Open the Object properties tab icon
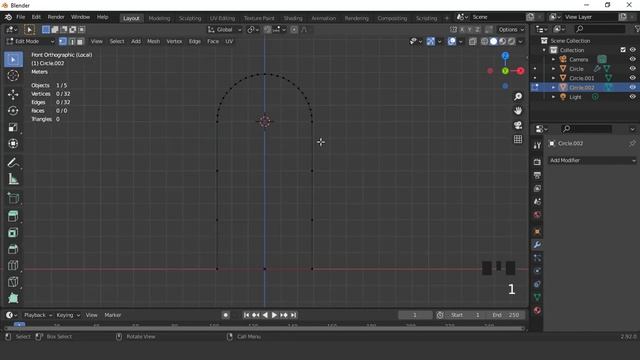Image resolution: width=640 pixels, height=360 pixels. click(x=537, y=231)
